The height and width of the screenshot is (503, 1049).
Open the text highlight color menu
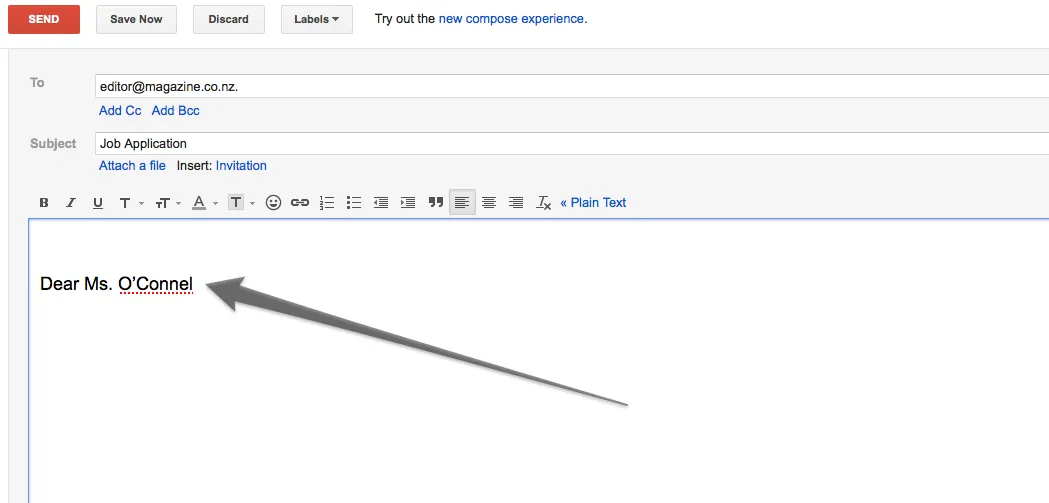click(241, 203)
